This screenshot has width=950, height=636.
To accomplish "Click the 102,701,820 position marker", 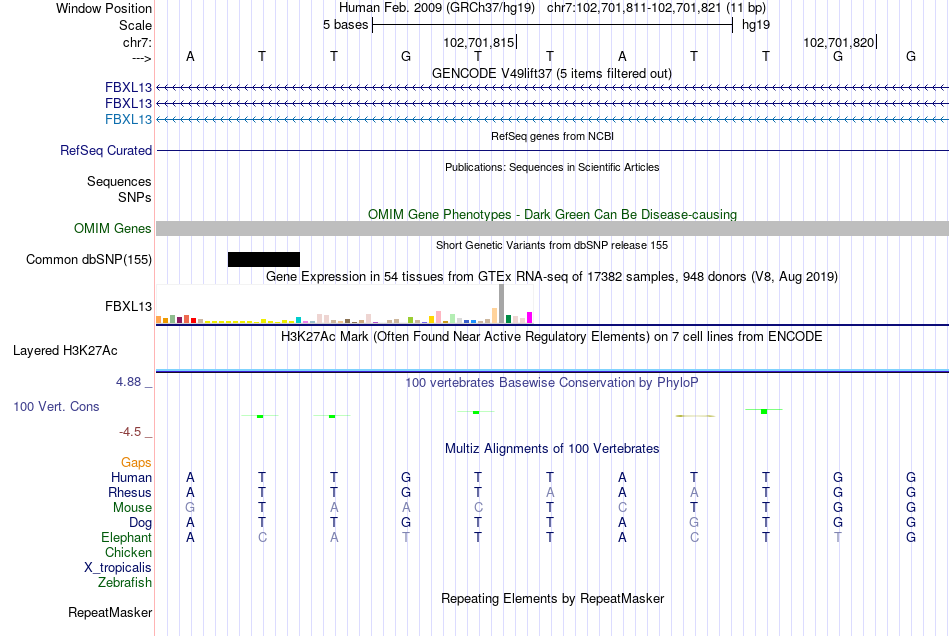I will tap(839, 42).
